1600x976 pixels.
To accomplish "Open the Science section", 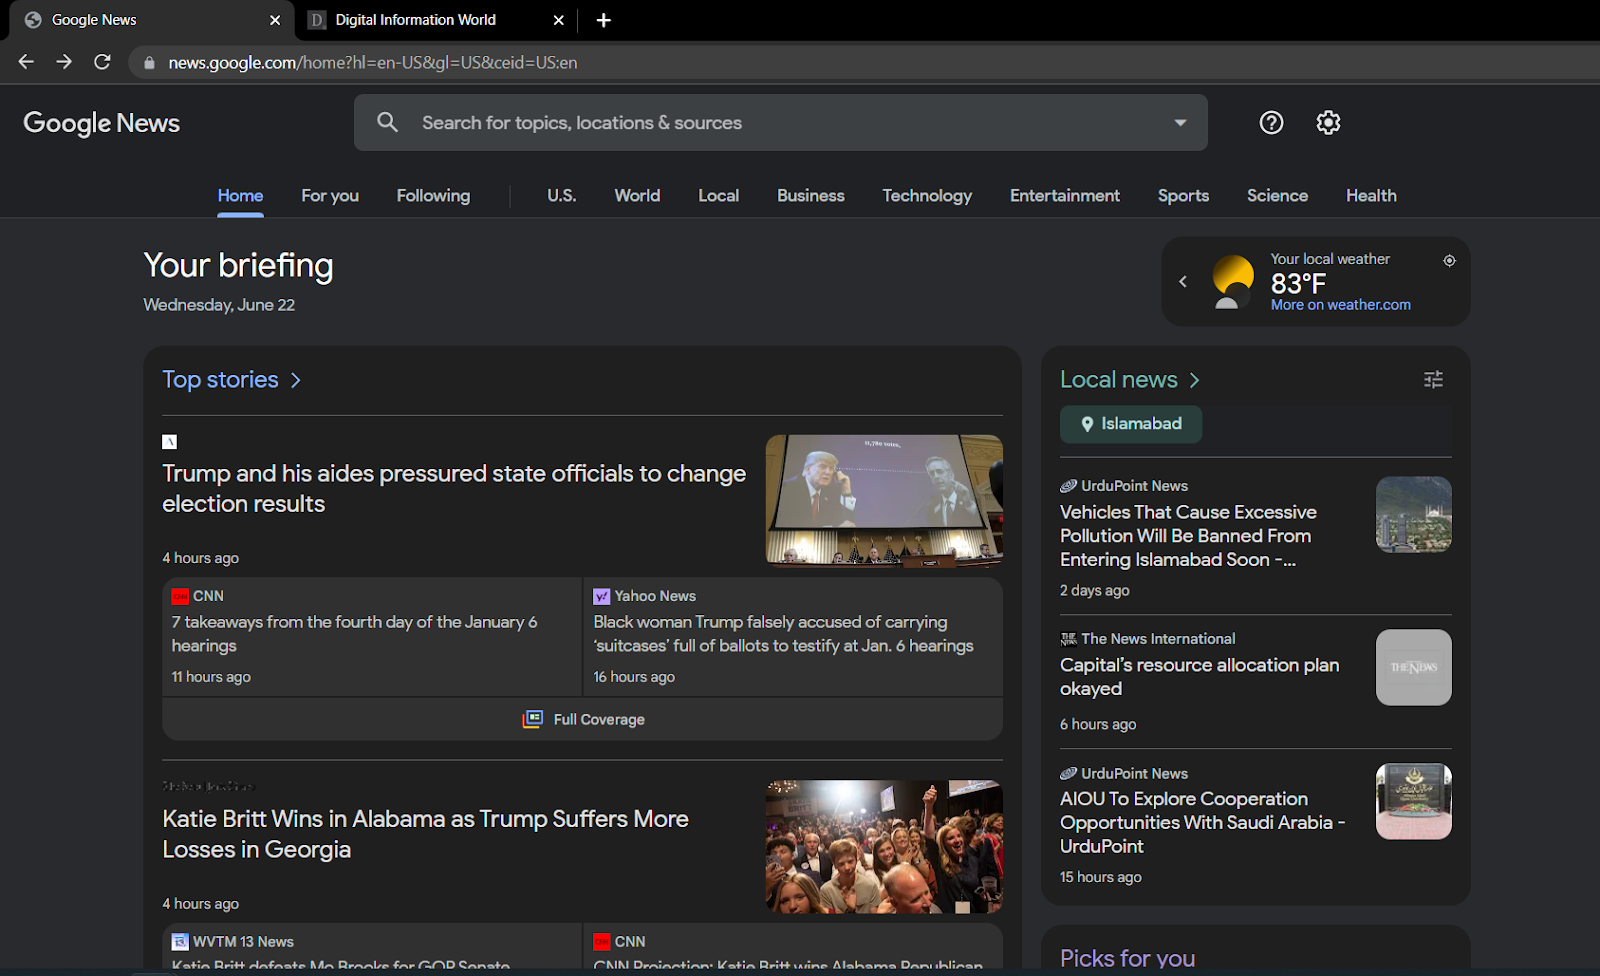I will [x=1277, y=196].
